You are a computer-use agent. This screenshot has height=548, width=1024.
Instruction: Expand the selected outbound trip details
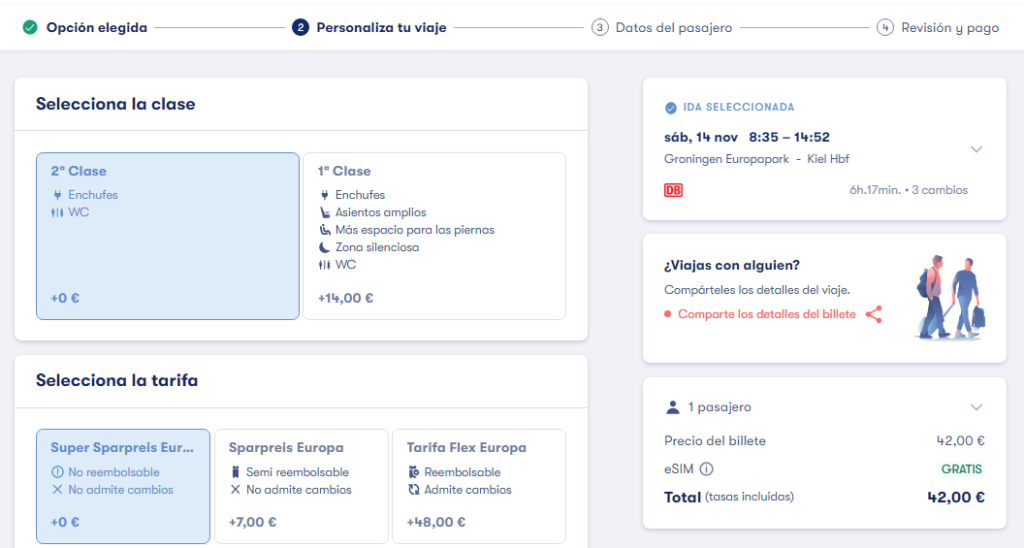coord(976,150)
